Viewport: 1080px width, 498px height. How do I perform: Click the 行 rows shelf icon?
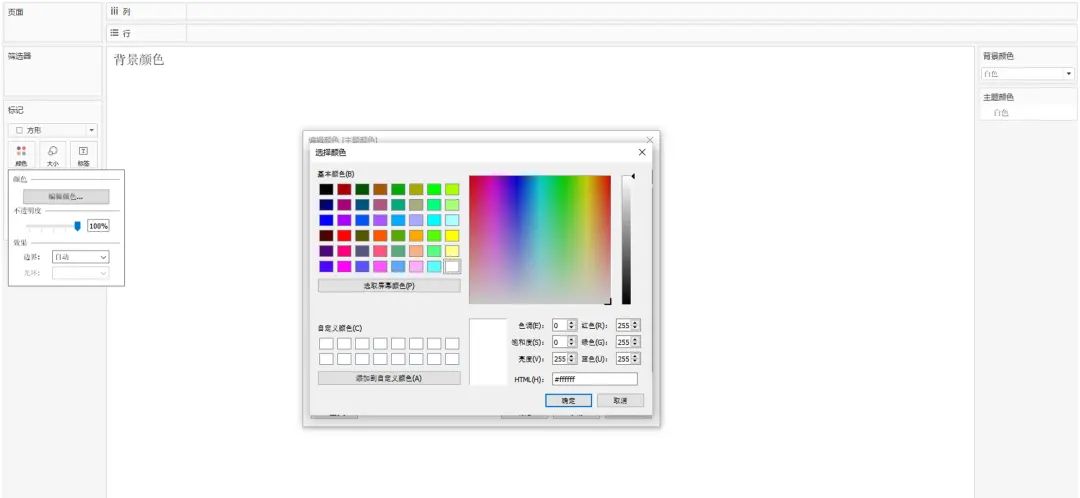click(114, 32)
